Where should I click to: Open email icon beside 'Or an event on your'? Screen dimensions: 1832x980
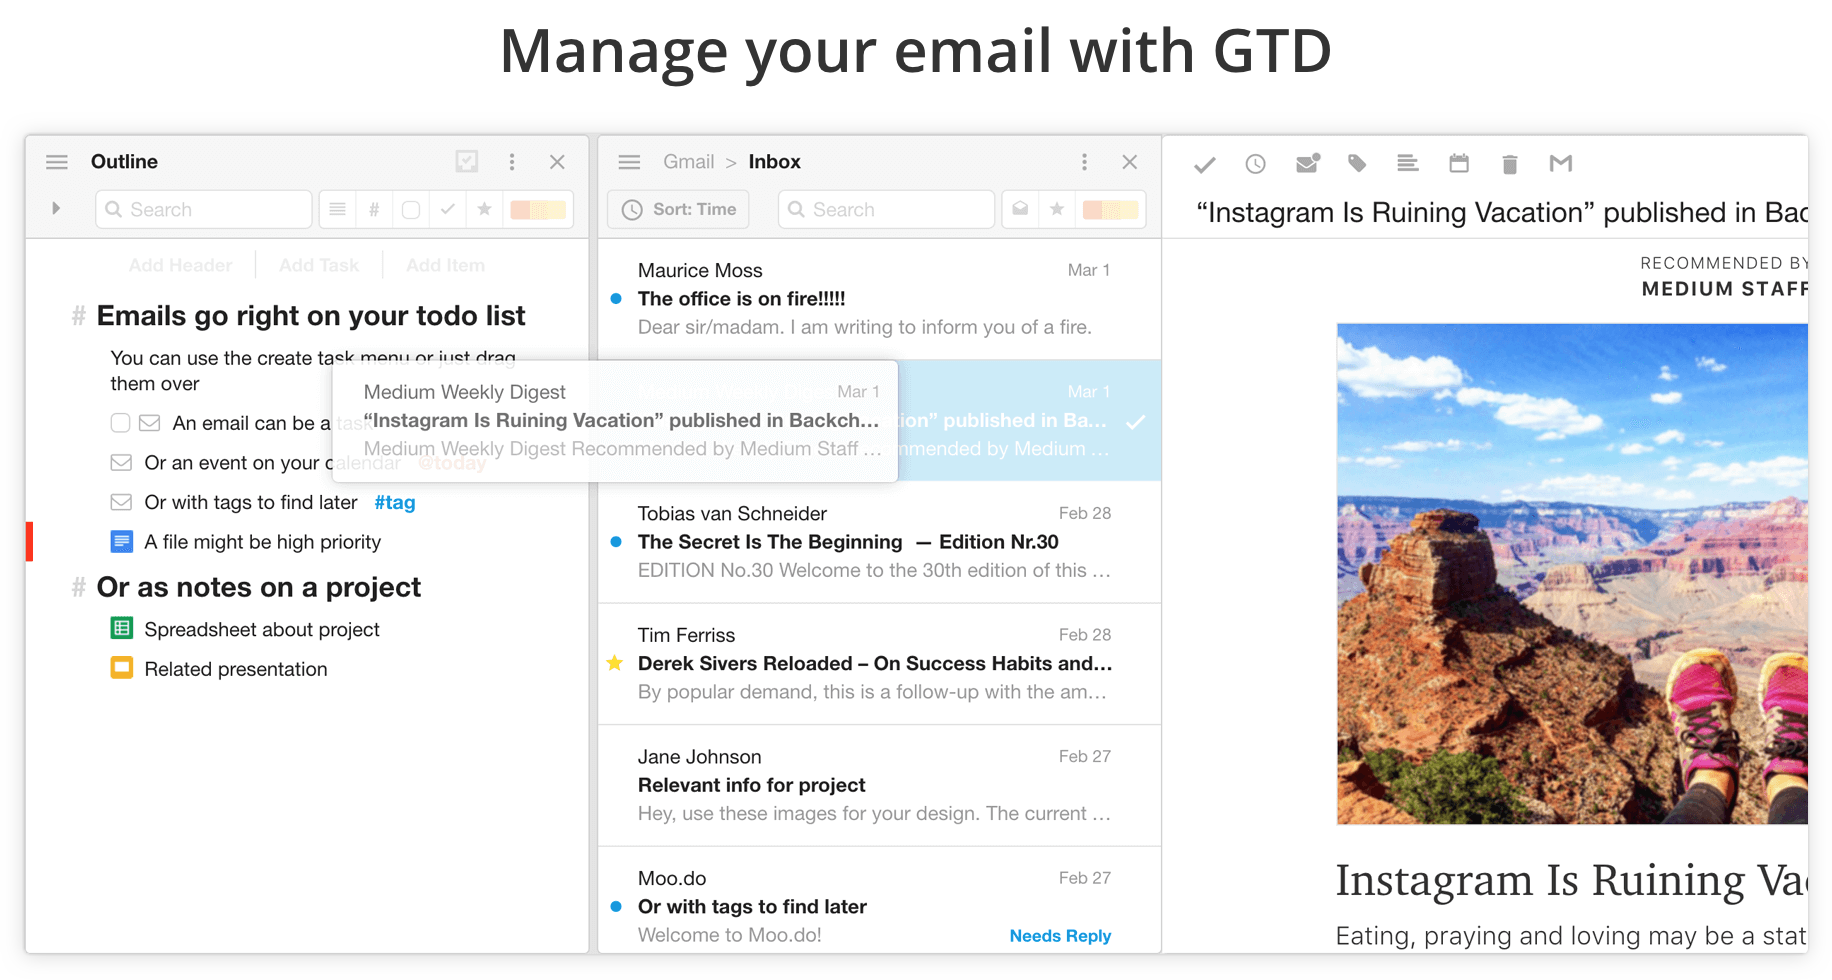click(121, 462)
